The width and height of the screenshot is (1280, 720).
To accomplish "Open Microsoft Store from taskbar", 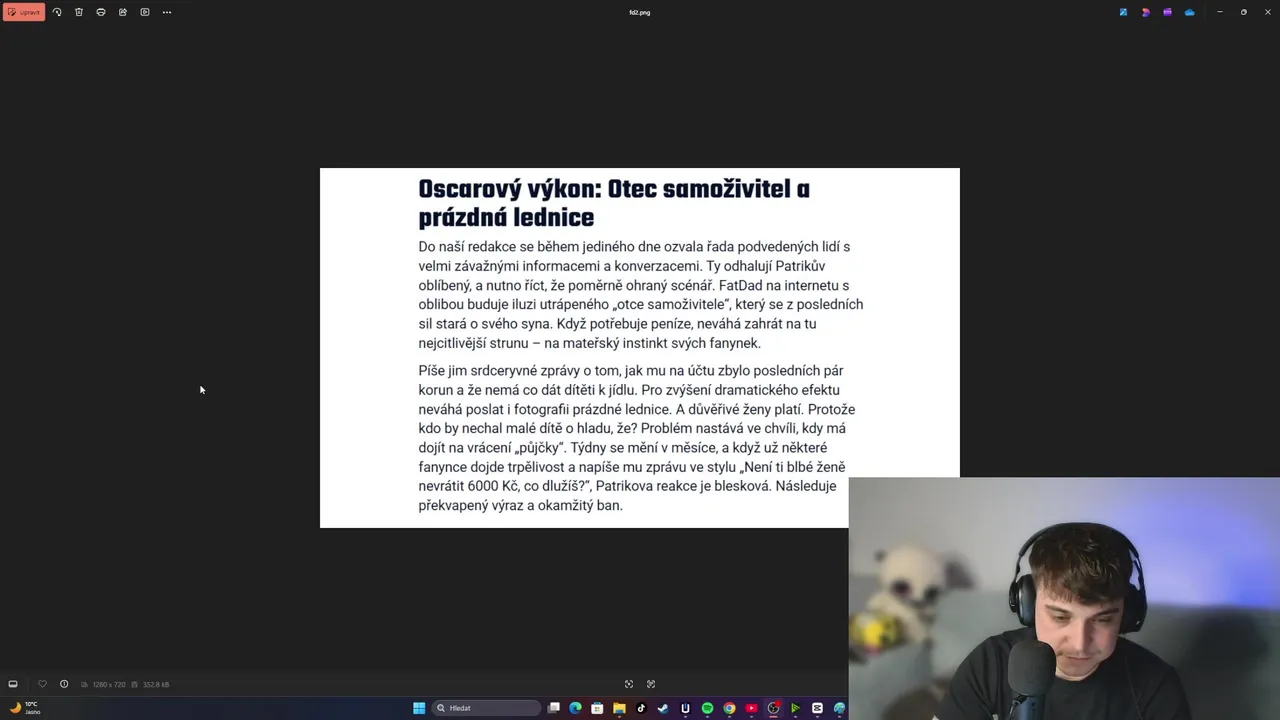I will (x=597, y=708).
